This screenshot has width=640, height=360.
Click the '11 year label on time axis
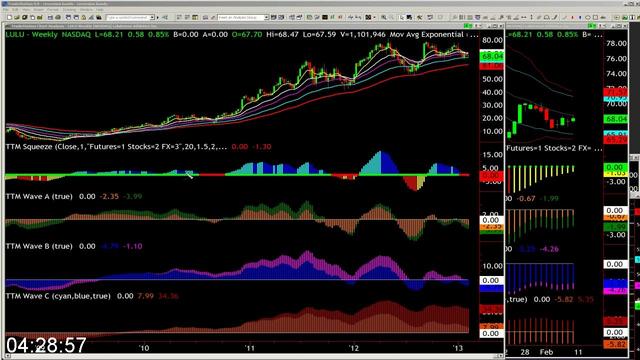(249, 348)
